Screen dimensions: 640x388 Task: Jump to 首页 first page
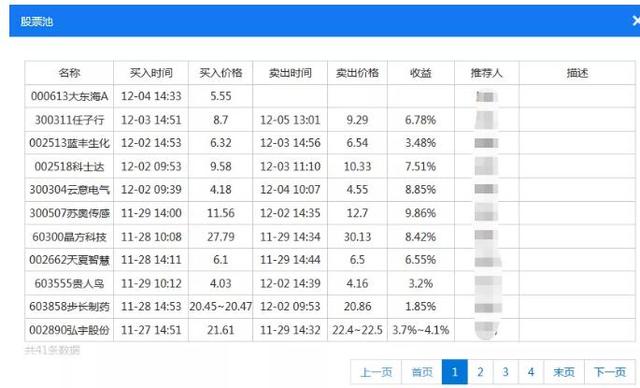click(x=422, y=372)
